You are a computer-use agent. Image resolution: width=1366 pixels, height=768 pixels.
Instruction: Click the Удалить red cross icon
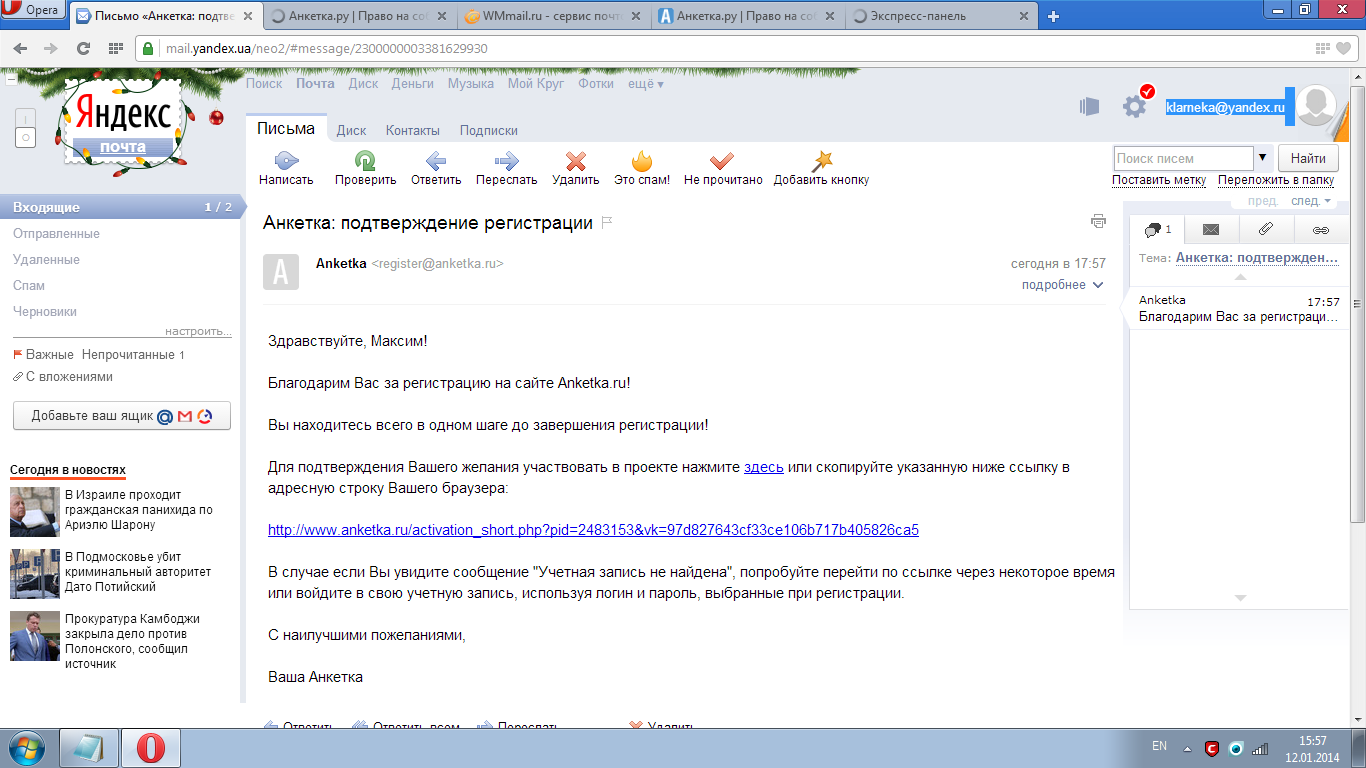click(x=576, y=161)
